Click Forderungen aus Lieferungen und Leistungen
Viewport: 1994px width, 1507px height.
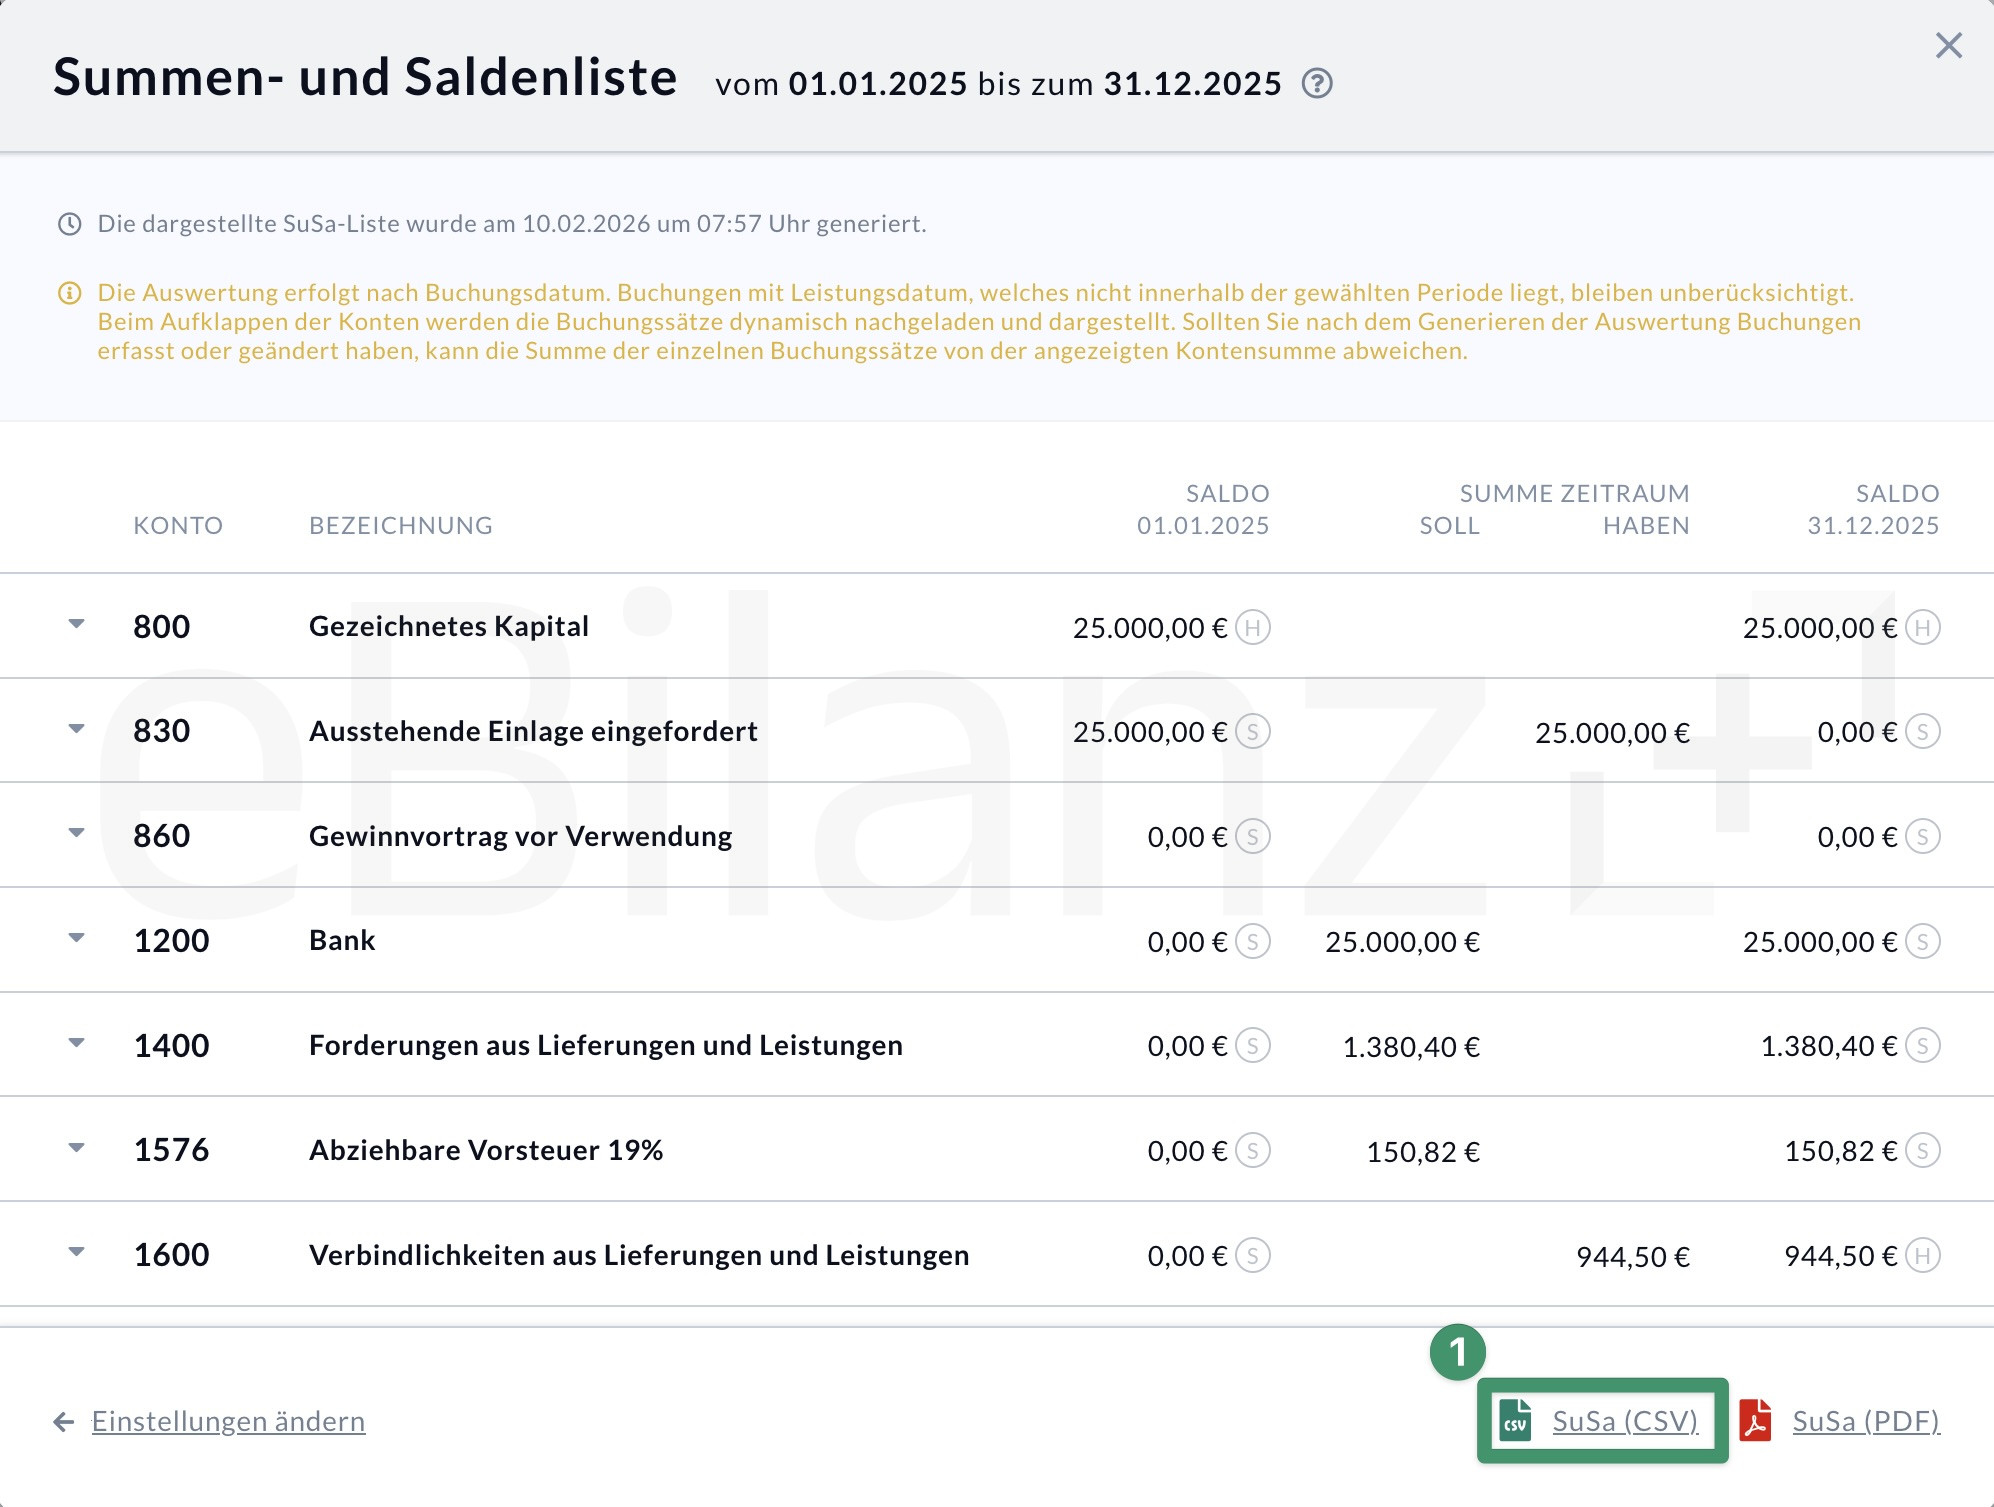click(x=606, y=1045)
